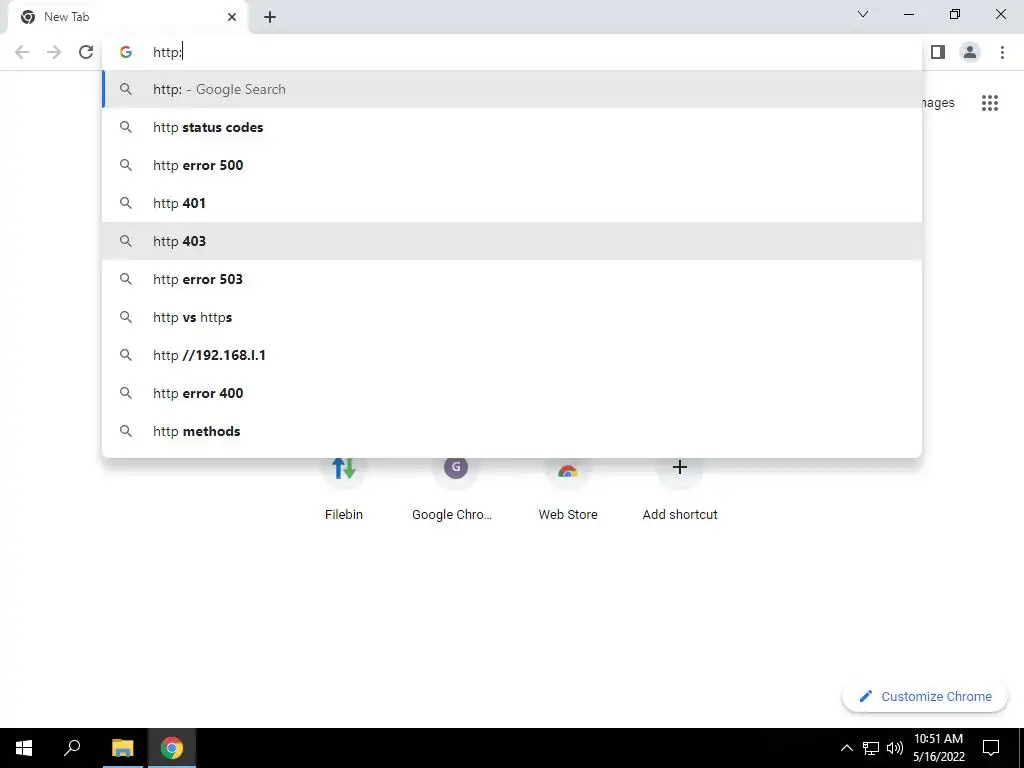This screenshot has height=768, width=1024.
Task: Click the Google logo in address bar
Action: [x=126, y=52]
